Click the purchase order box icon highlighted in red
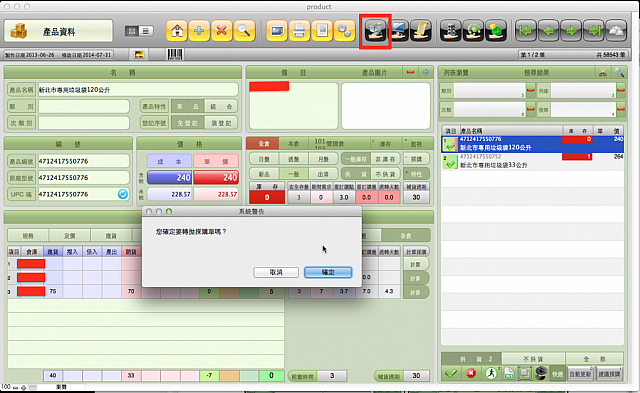Screen dimensions: 640x393 [376, 31]
